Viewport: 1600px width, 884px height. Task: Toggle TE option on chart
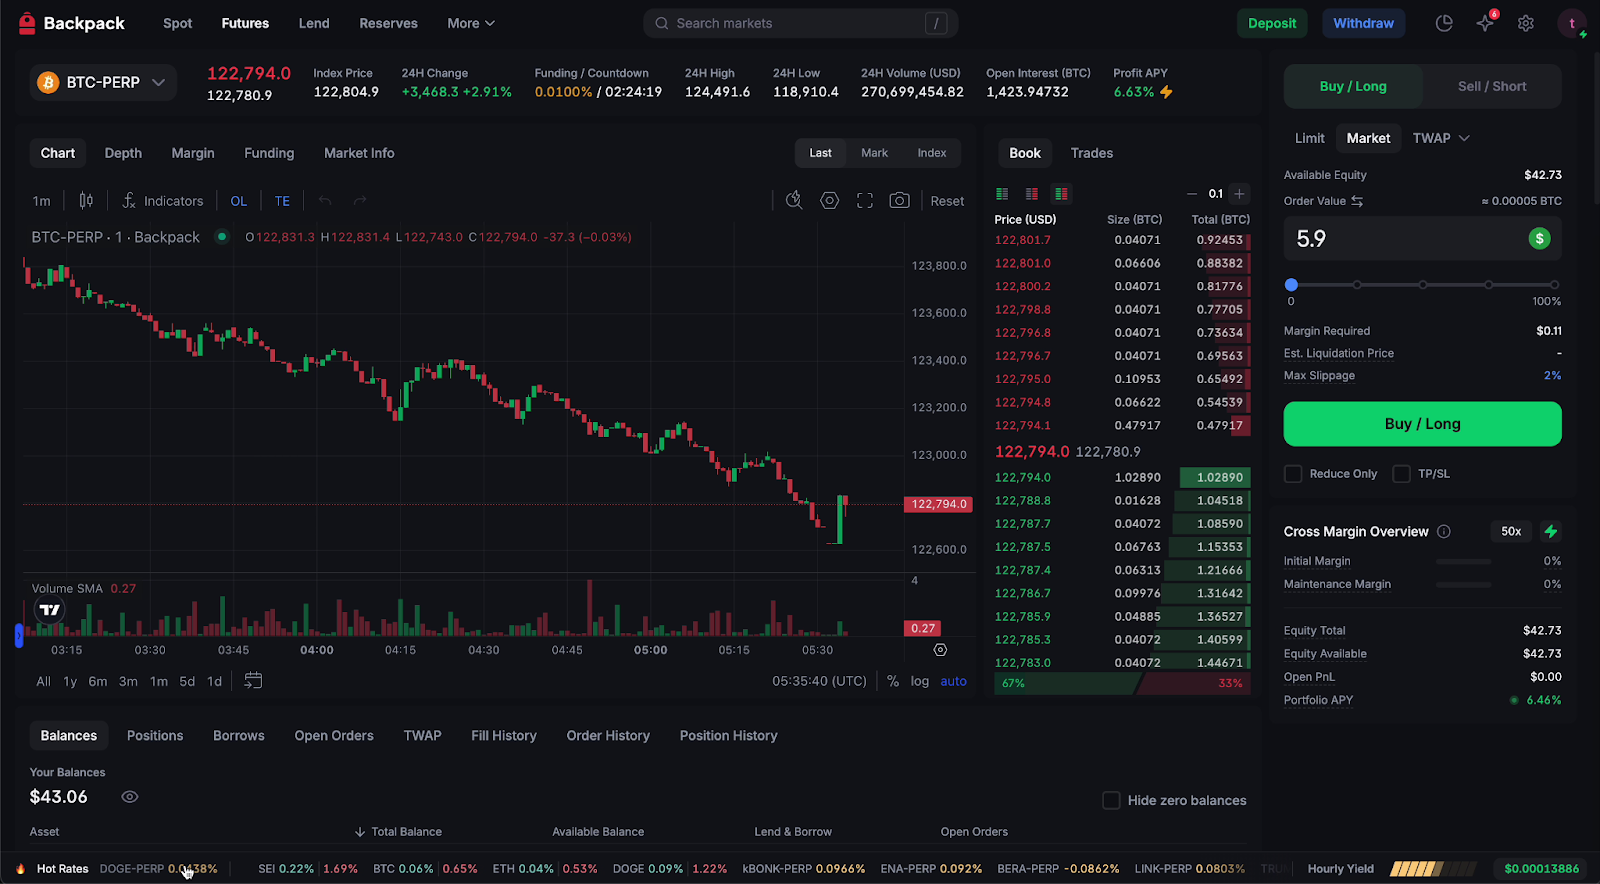282,201
